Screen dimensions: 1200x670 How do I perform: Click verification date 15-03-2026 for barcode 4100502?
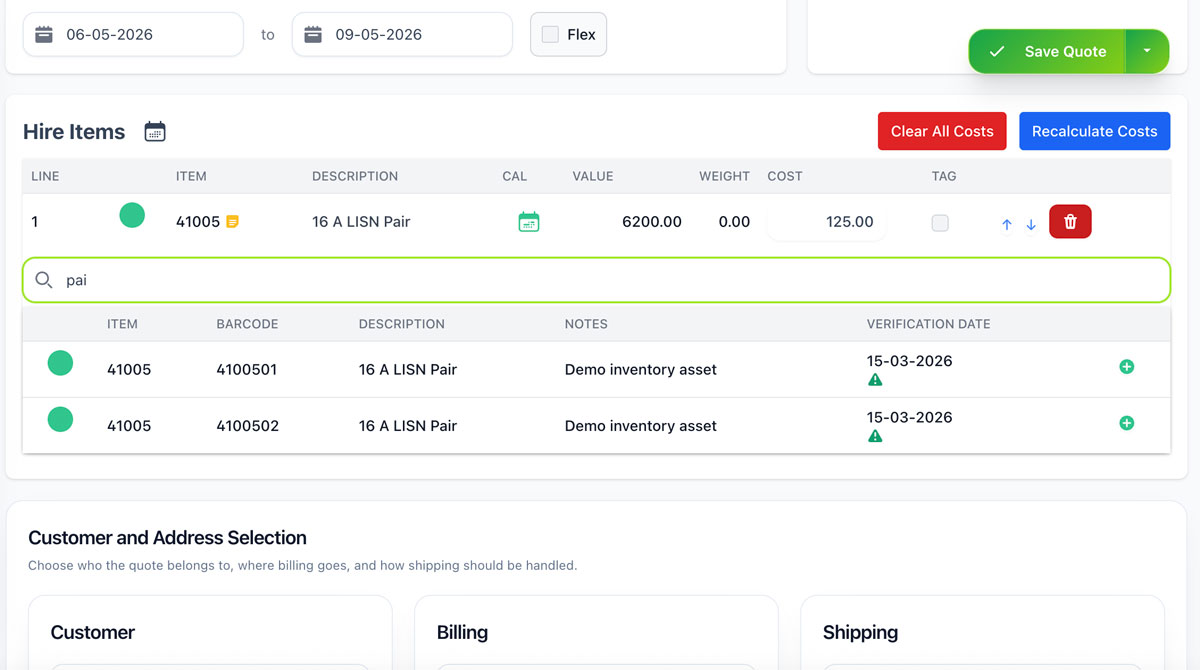pos(909,417)
